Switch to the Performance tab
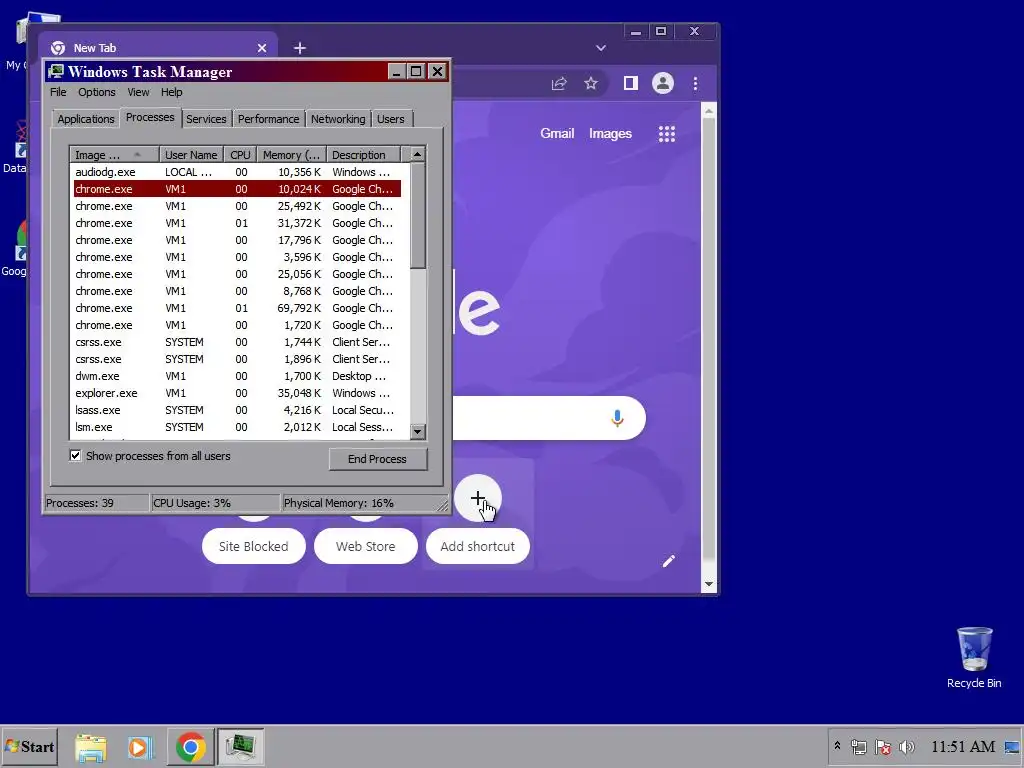The height and width of the screenshot is (768, 1024). pyautogui.click(x=268, y=119)
